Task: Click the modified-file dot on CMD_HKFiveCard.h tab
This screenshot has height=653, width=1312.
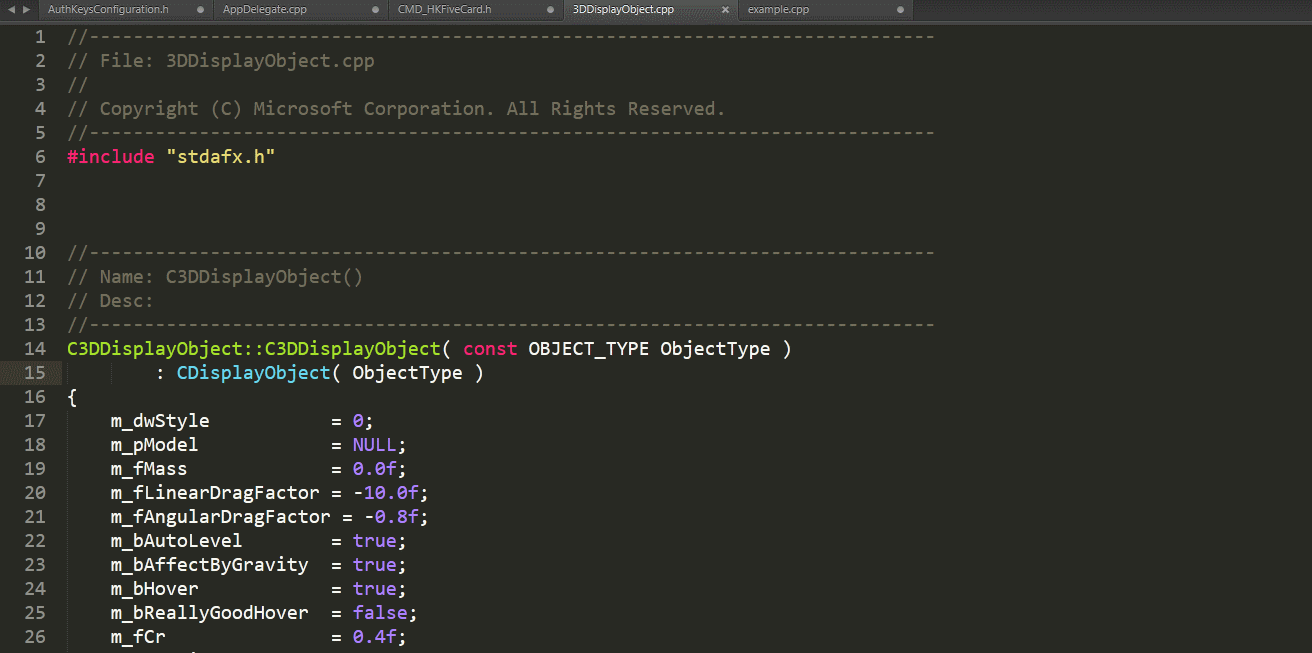Action: (550, 11)
